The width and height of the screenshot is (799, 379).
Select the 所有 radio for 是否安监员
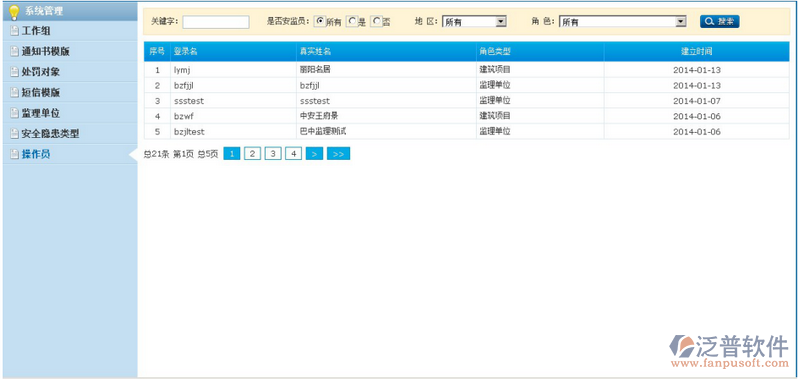point(319,21)
